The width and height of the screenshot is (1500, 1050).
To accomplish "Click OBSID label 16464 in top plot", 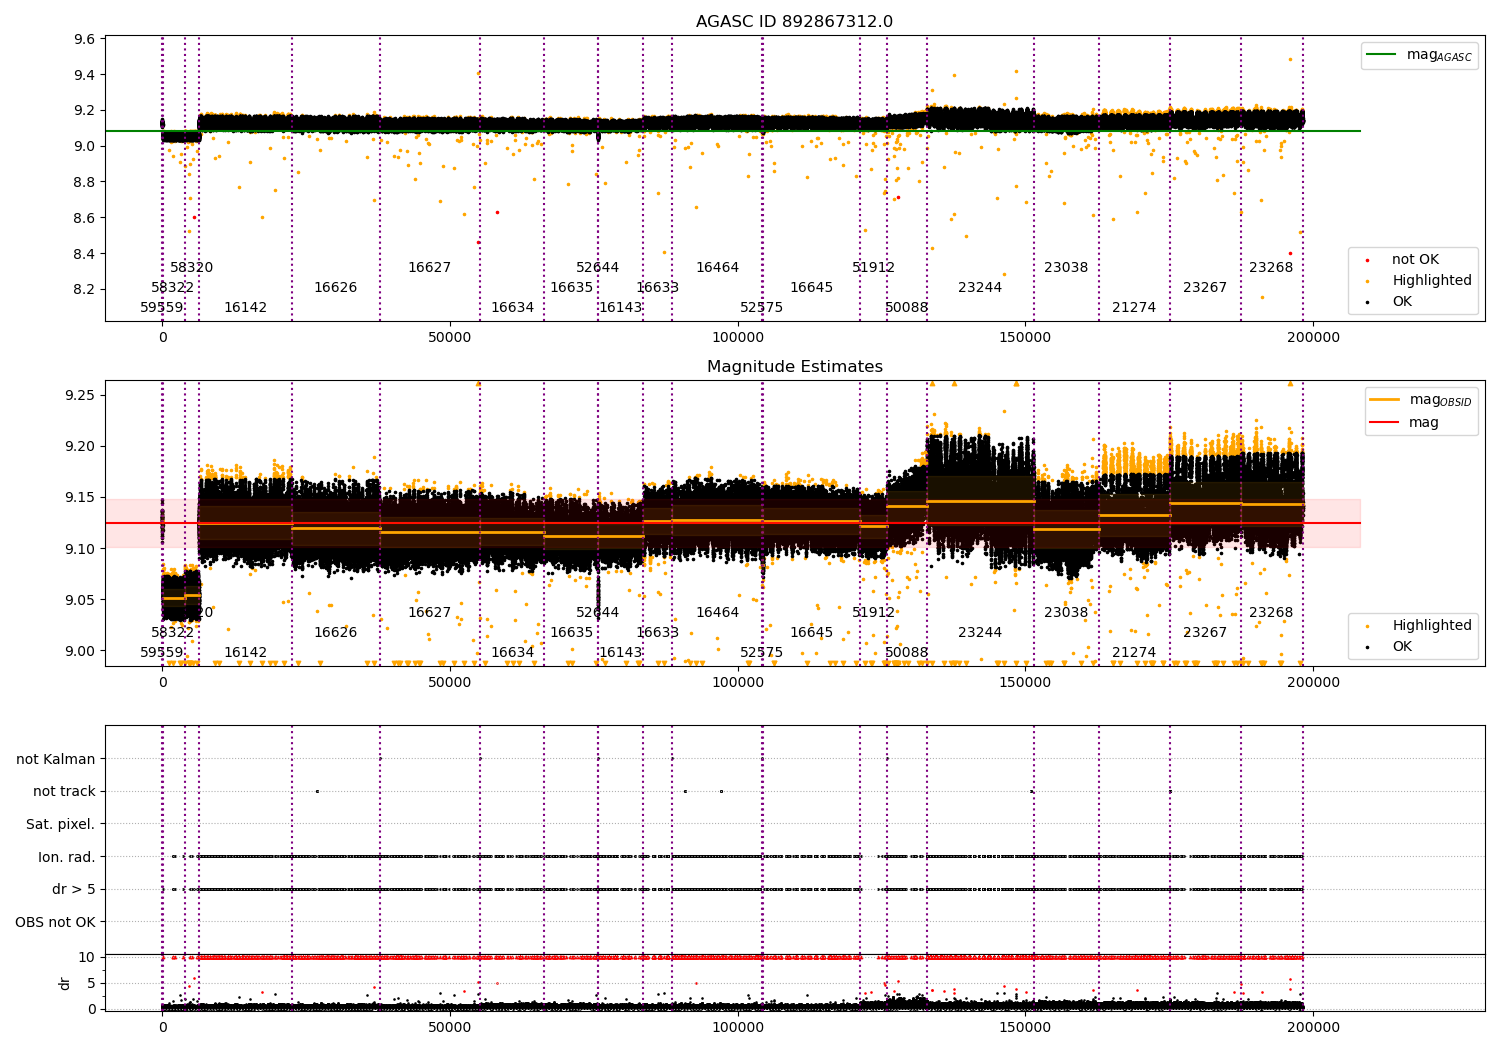I will point(717,268).
